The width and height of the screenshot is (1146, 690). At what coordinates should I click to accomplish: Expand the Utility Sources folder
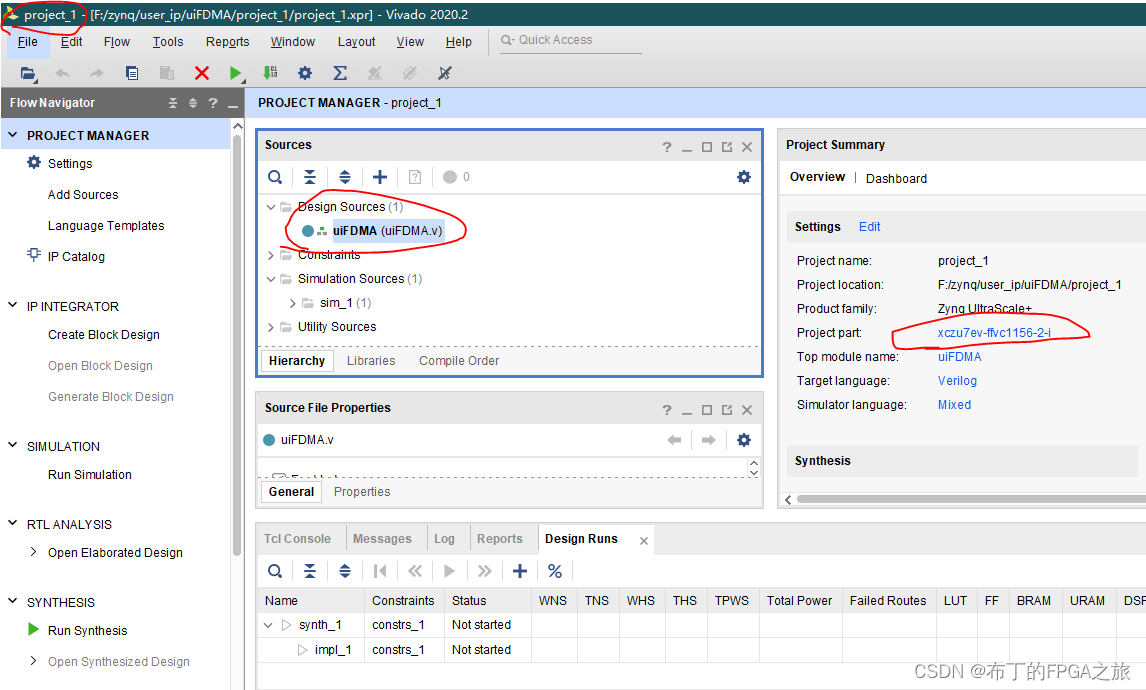tap(270, 327)
